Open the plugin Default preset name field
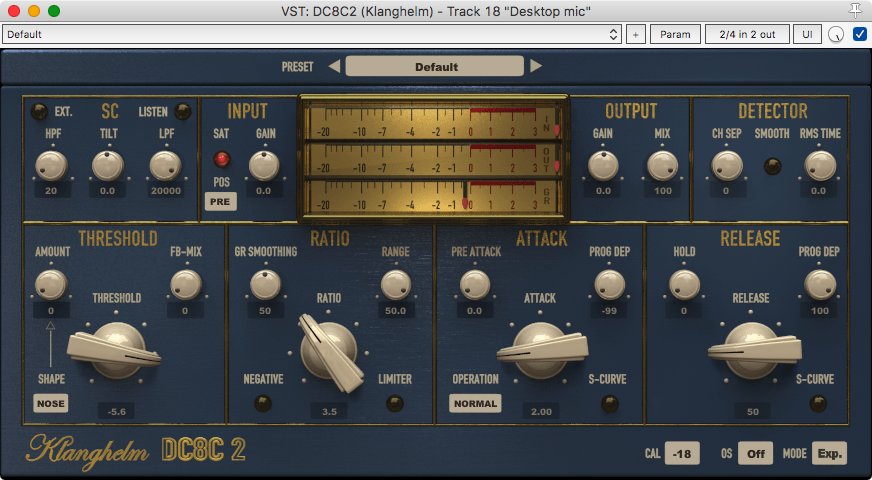Viewport: 872px width, 480px height. tap(435, 66)
